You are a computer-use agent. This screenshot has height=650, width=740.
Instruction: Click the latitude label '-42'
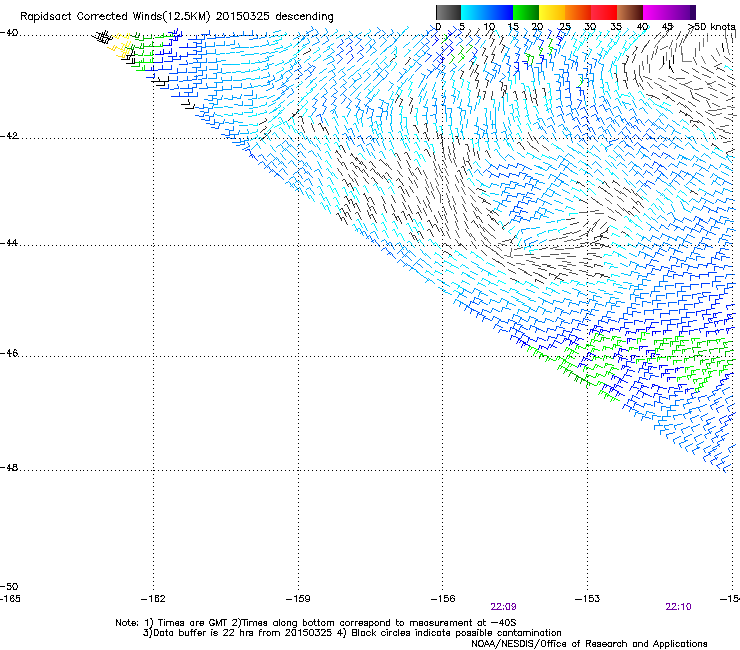9,136
